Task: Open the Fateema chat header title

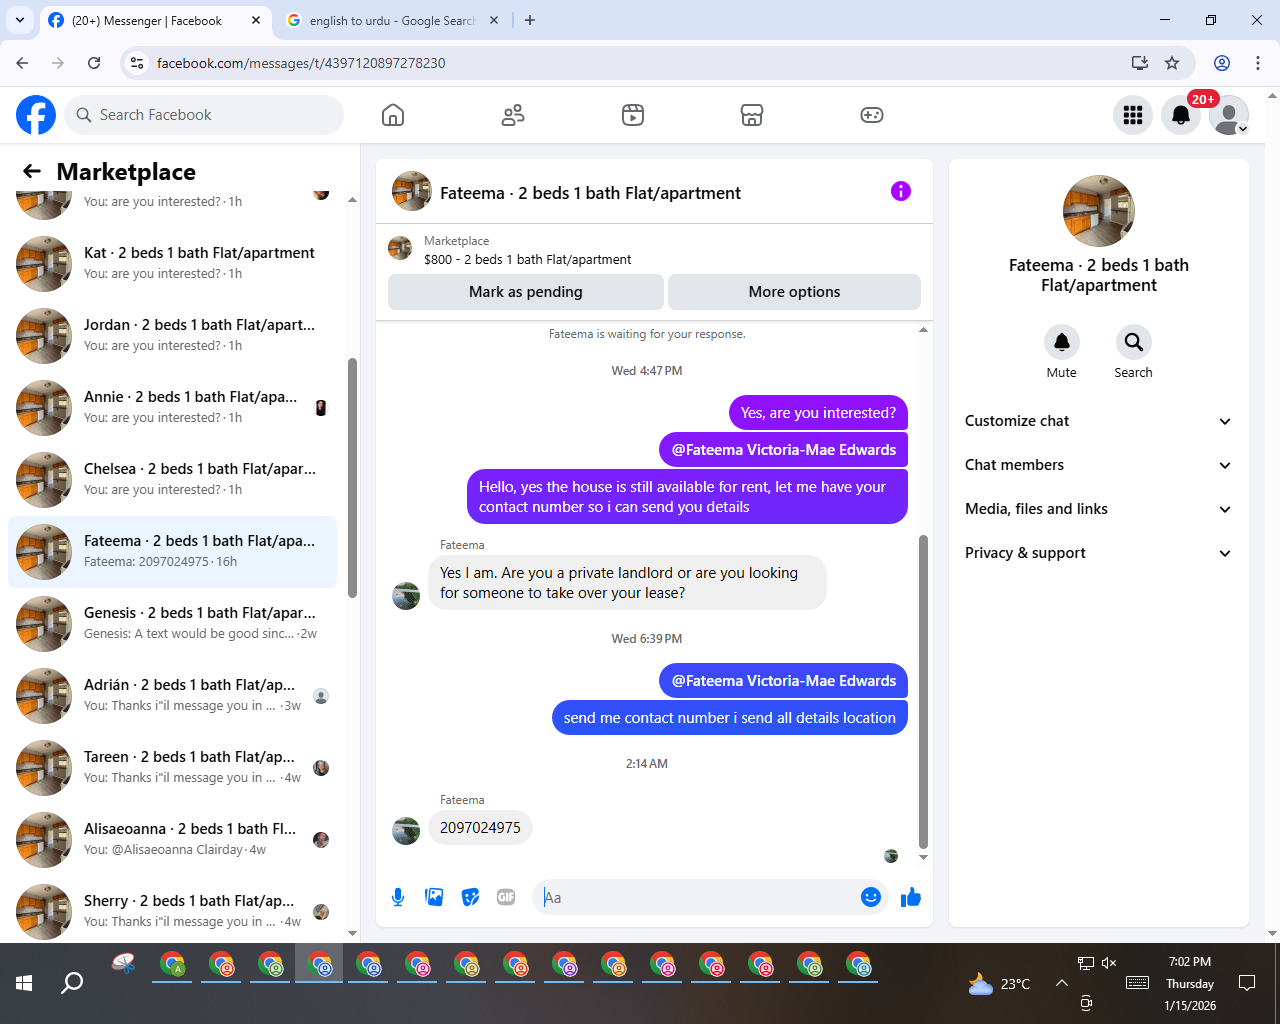Action: (x=590, y=193)
